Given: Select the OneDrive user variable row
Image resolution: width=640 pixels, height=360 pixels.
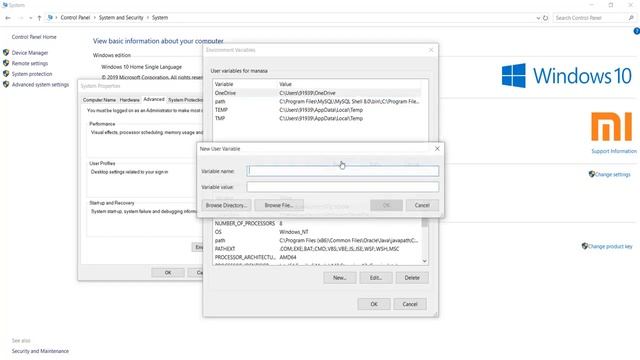Looking at the screenshot, I should pos(318,93).
